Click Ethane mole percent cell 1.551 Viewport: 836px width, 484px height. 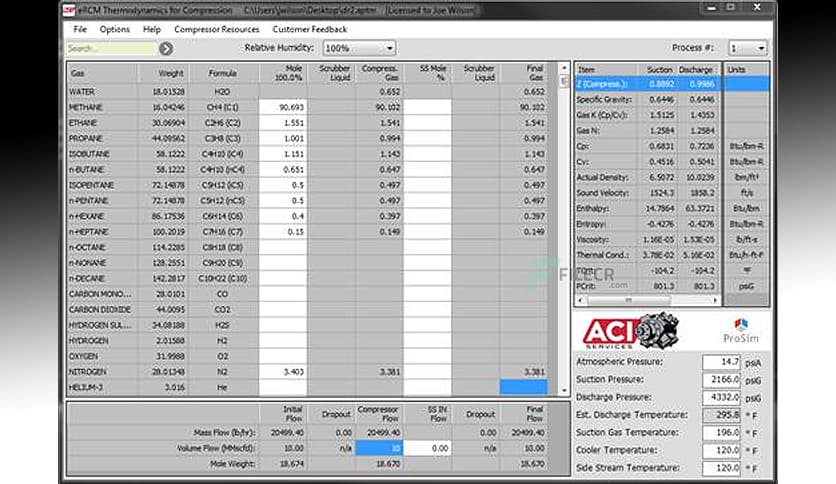(x=283, y=123)
